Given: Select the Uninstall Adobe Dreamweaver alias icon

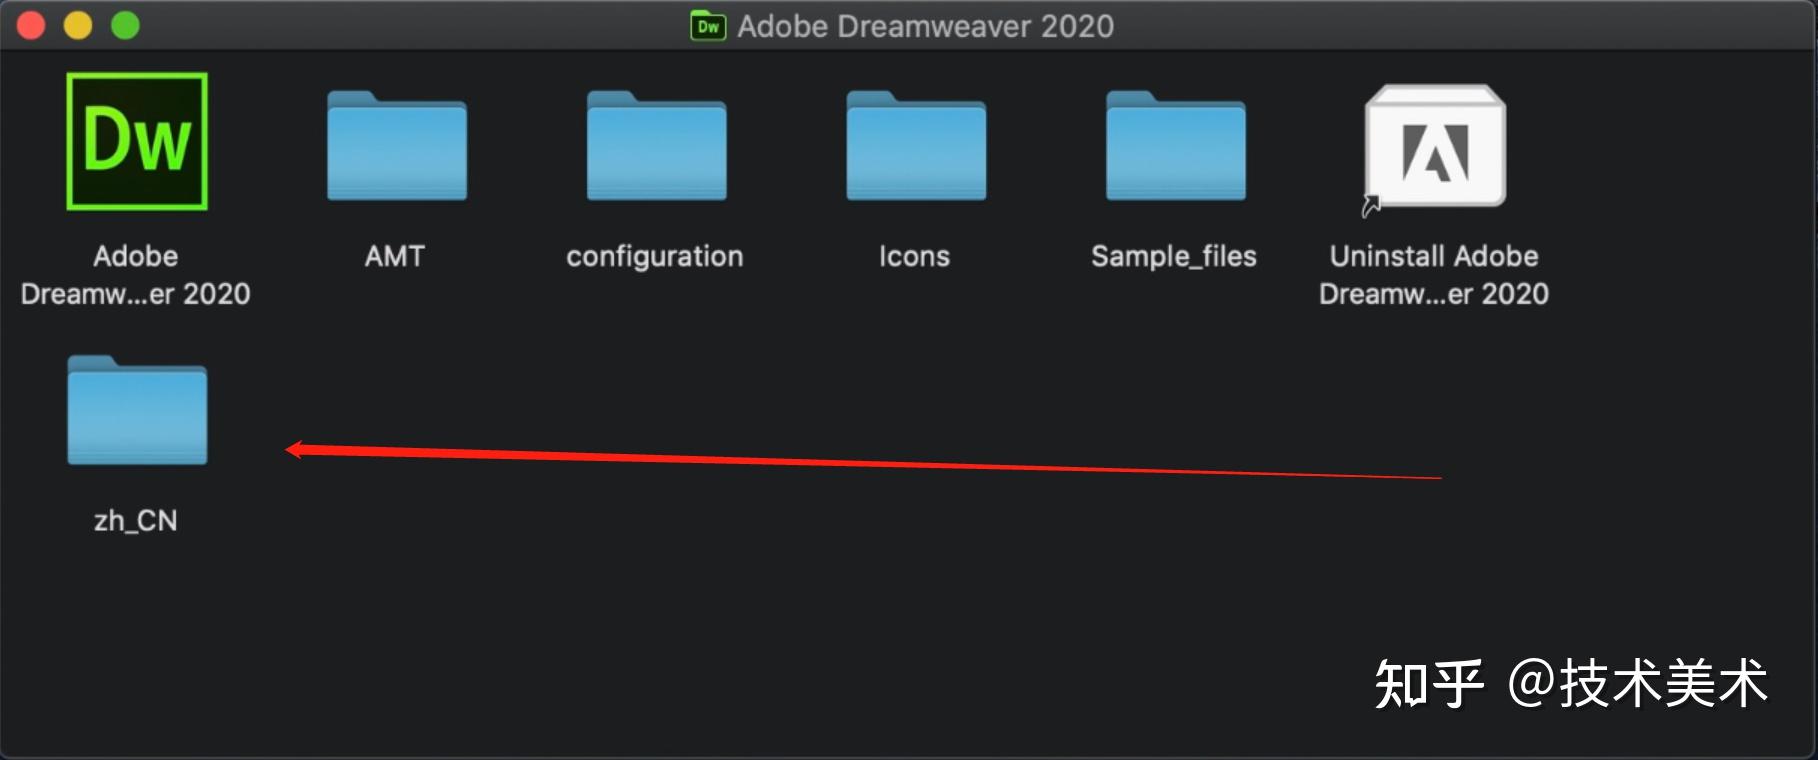Looking at the screenshot, I should tap(1435, 147).
